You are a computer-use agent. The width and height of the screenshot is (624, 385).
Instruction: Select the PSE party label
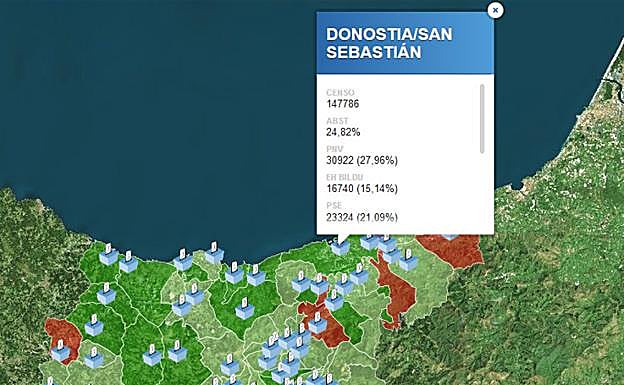[x=334, y=205]
